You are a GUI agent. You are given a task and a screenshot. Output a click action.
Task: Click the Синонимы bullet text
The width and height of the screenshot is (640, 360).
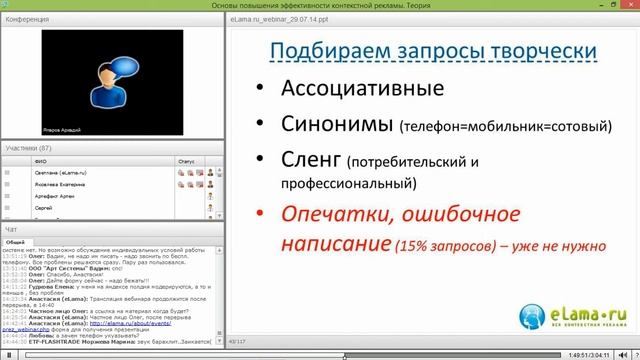click(x=337, y=124)
